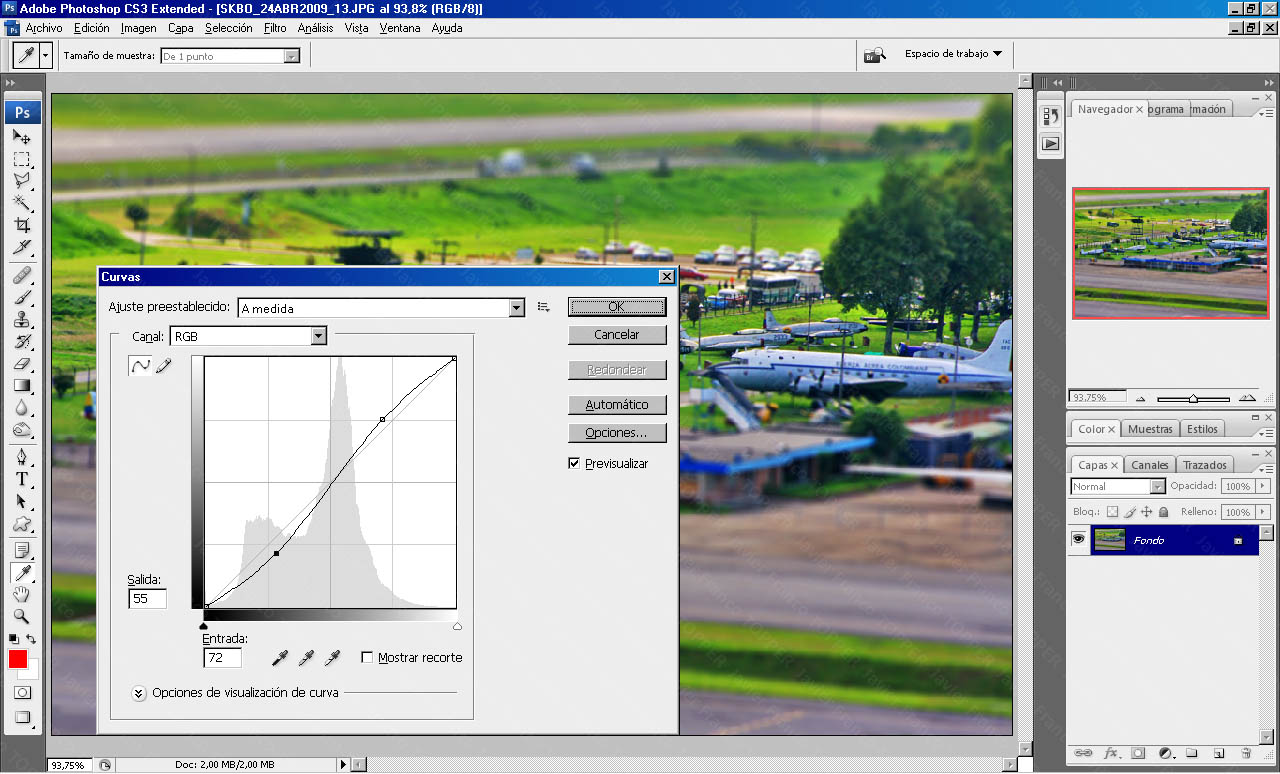1280x774 pixels.
Task: Open the Ajuste preestablecido dropdown
Action: pos(516,308)
